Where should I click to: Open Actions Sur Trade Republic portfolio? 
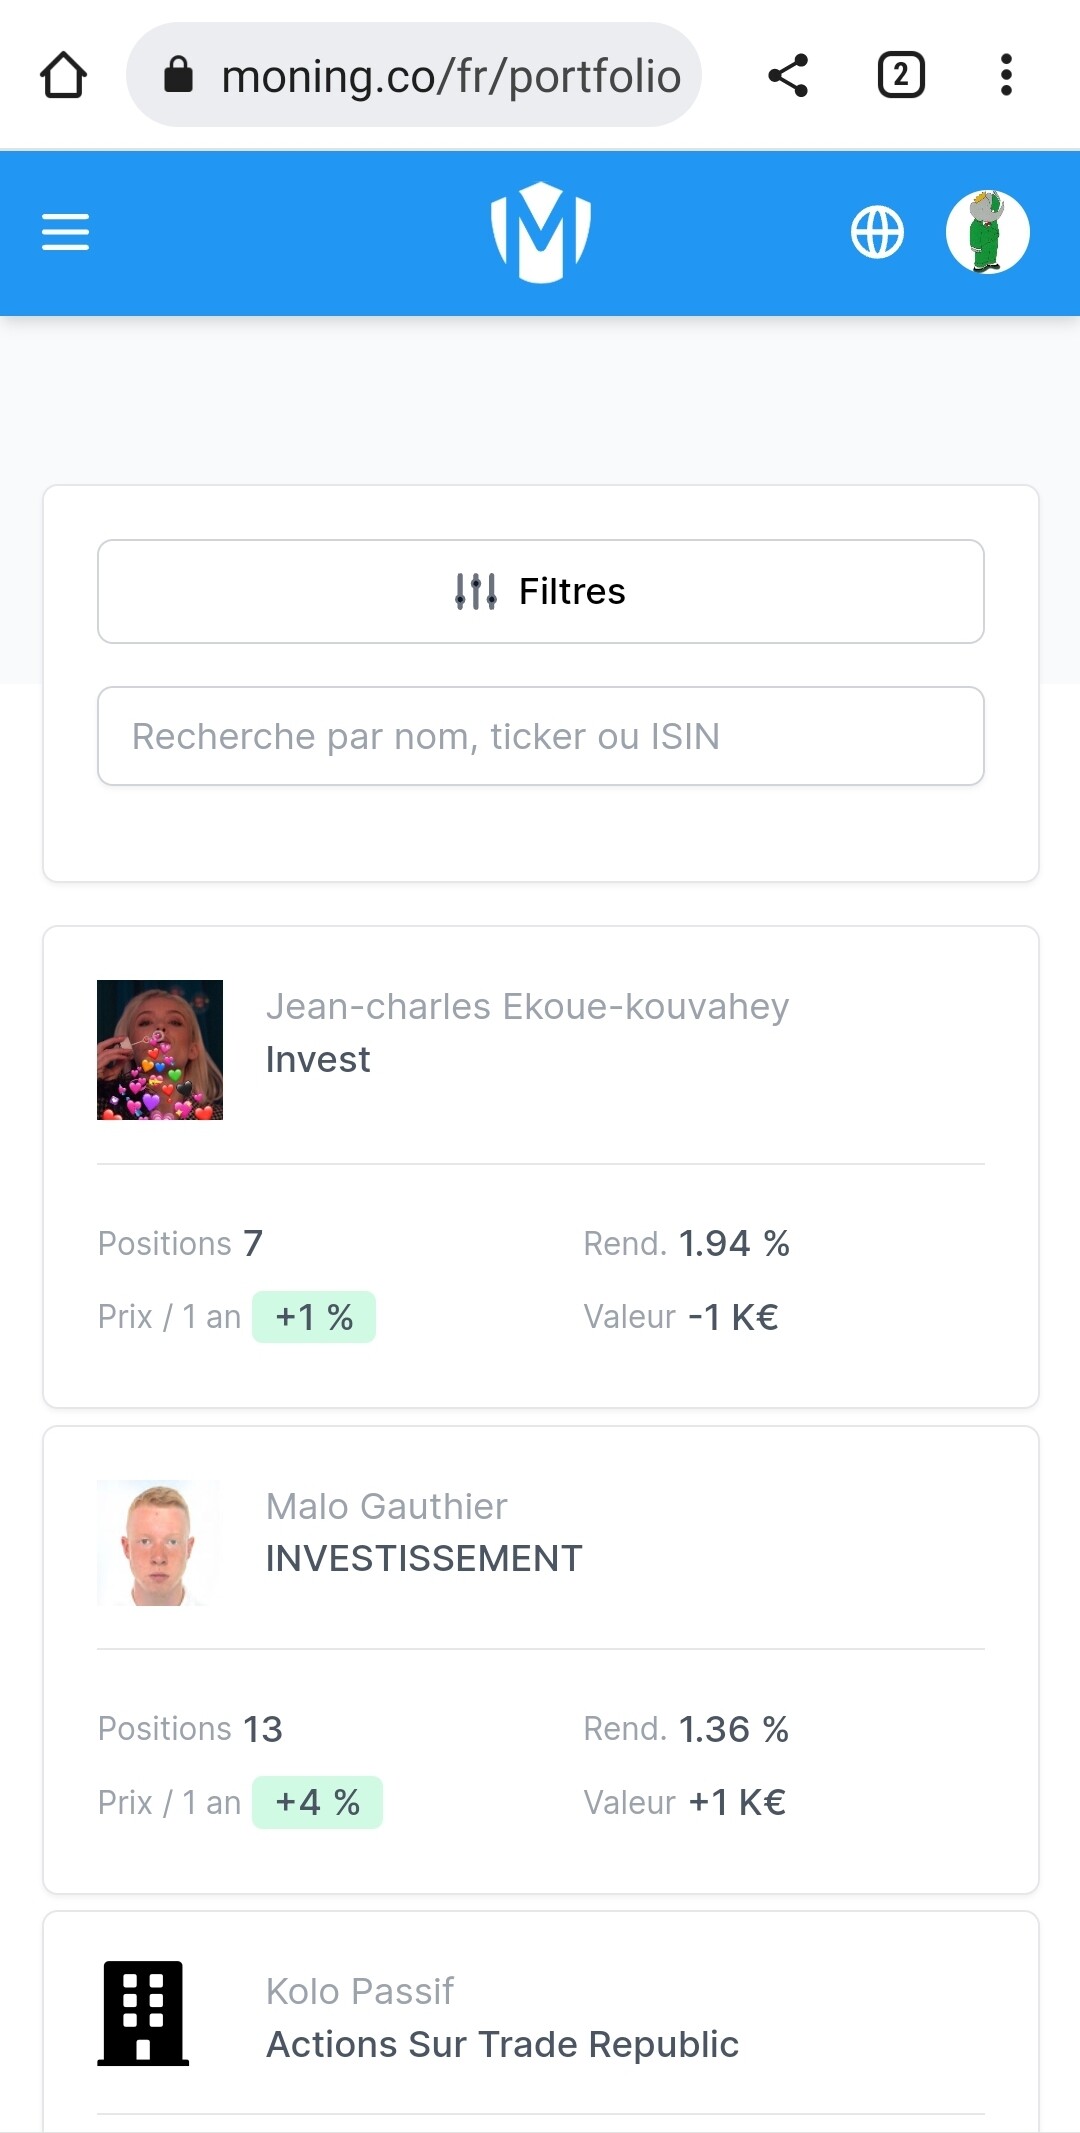pos(502,2045)
